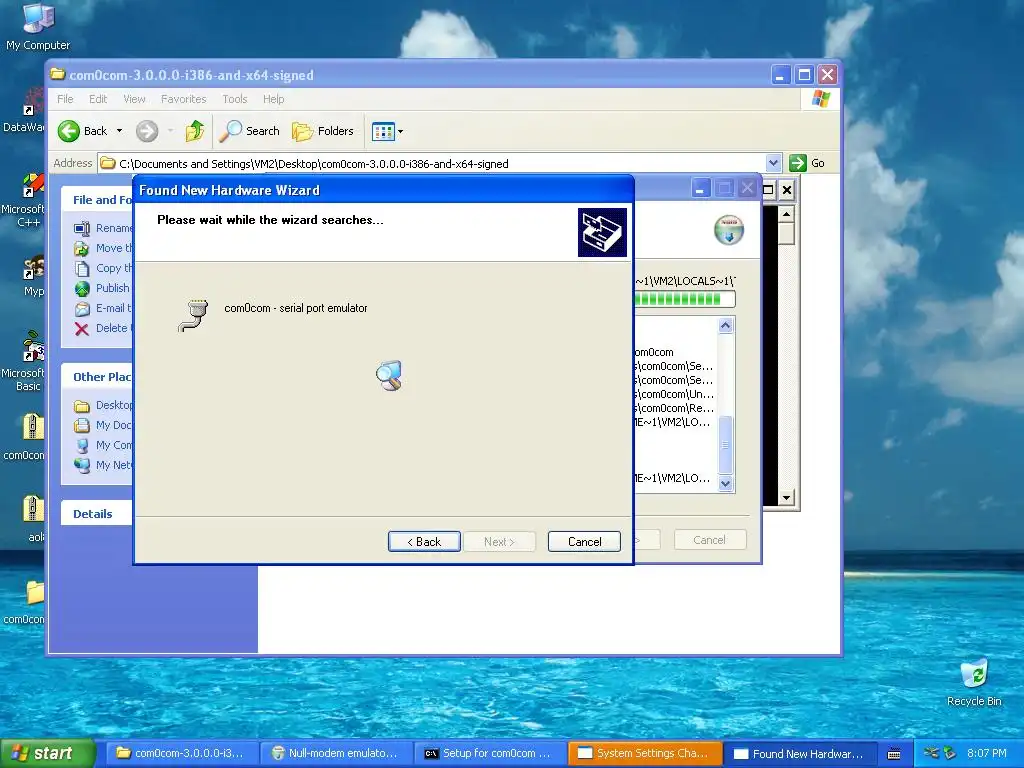Click the Rename task icon

[x=82, y=229]
